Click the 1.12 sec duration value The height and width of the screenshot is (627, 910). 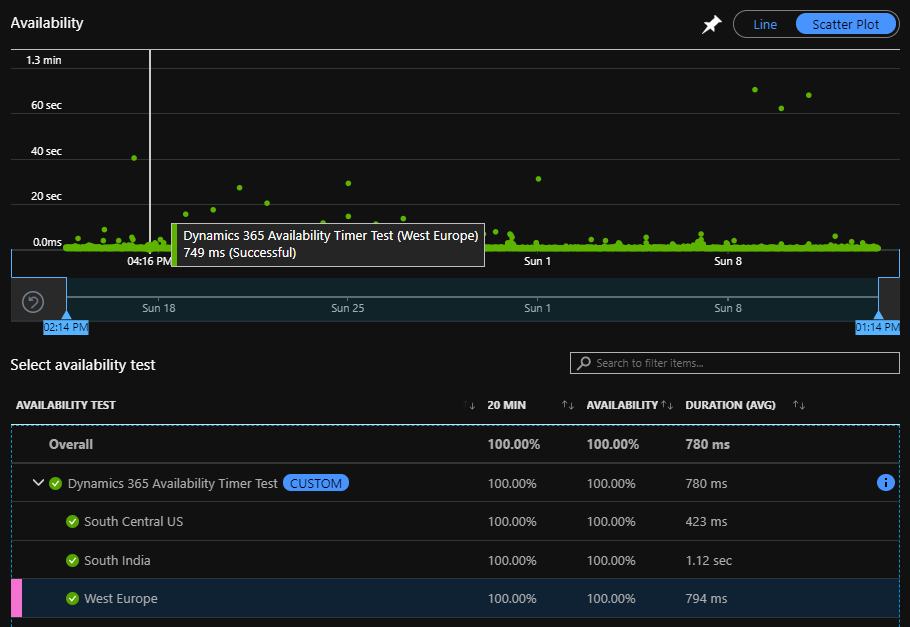[x=709, y=560]
